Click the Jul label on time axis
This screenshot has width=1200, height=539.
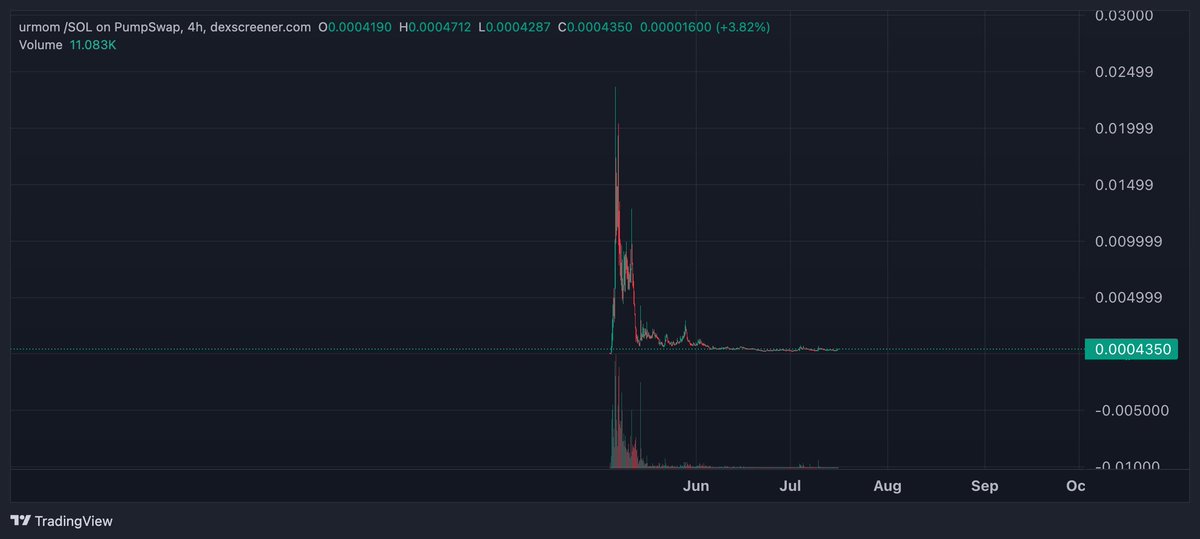pyautogui.click(x=790, y=486)
